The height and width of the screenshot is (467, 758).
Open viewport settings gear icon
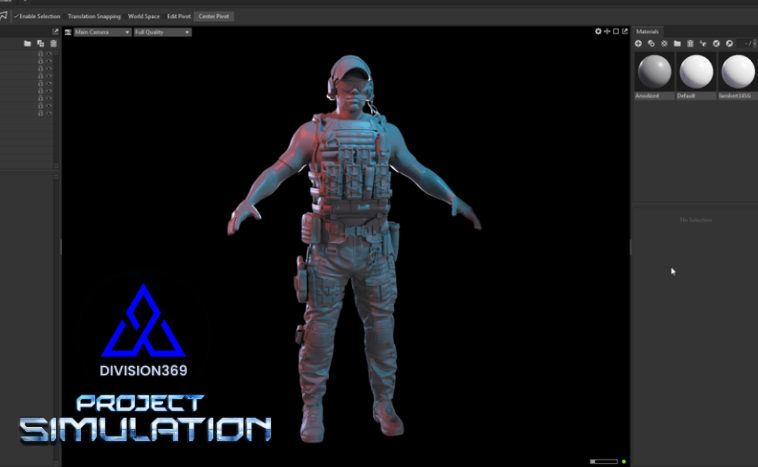point(598,31)
